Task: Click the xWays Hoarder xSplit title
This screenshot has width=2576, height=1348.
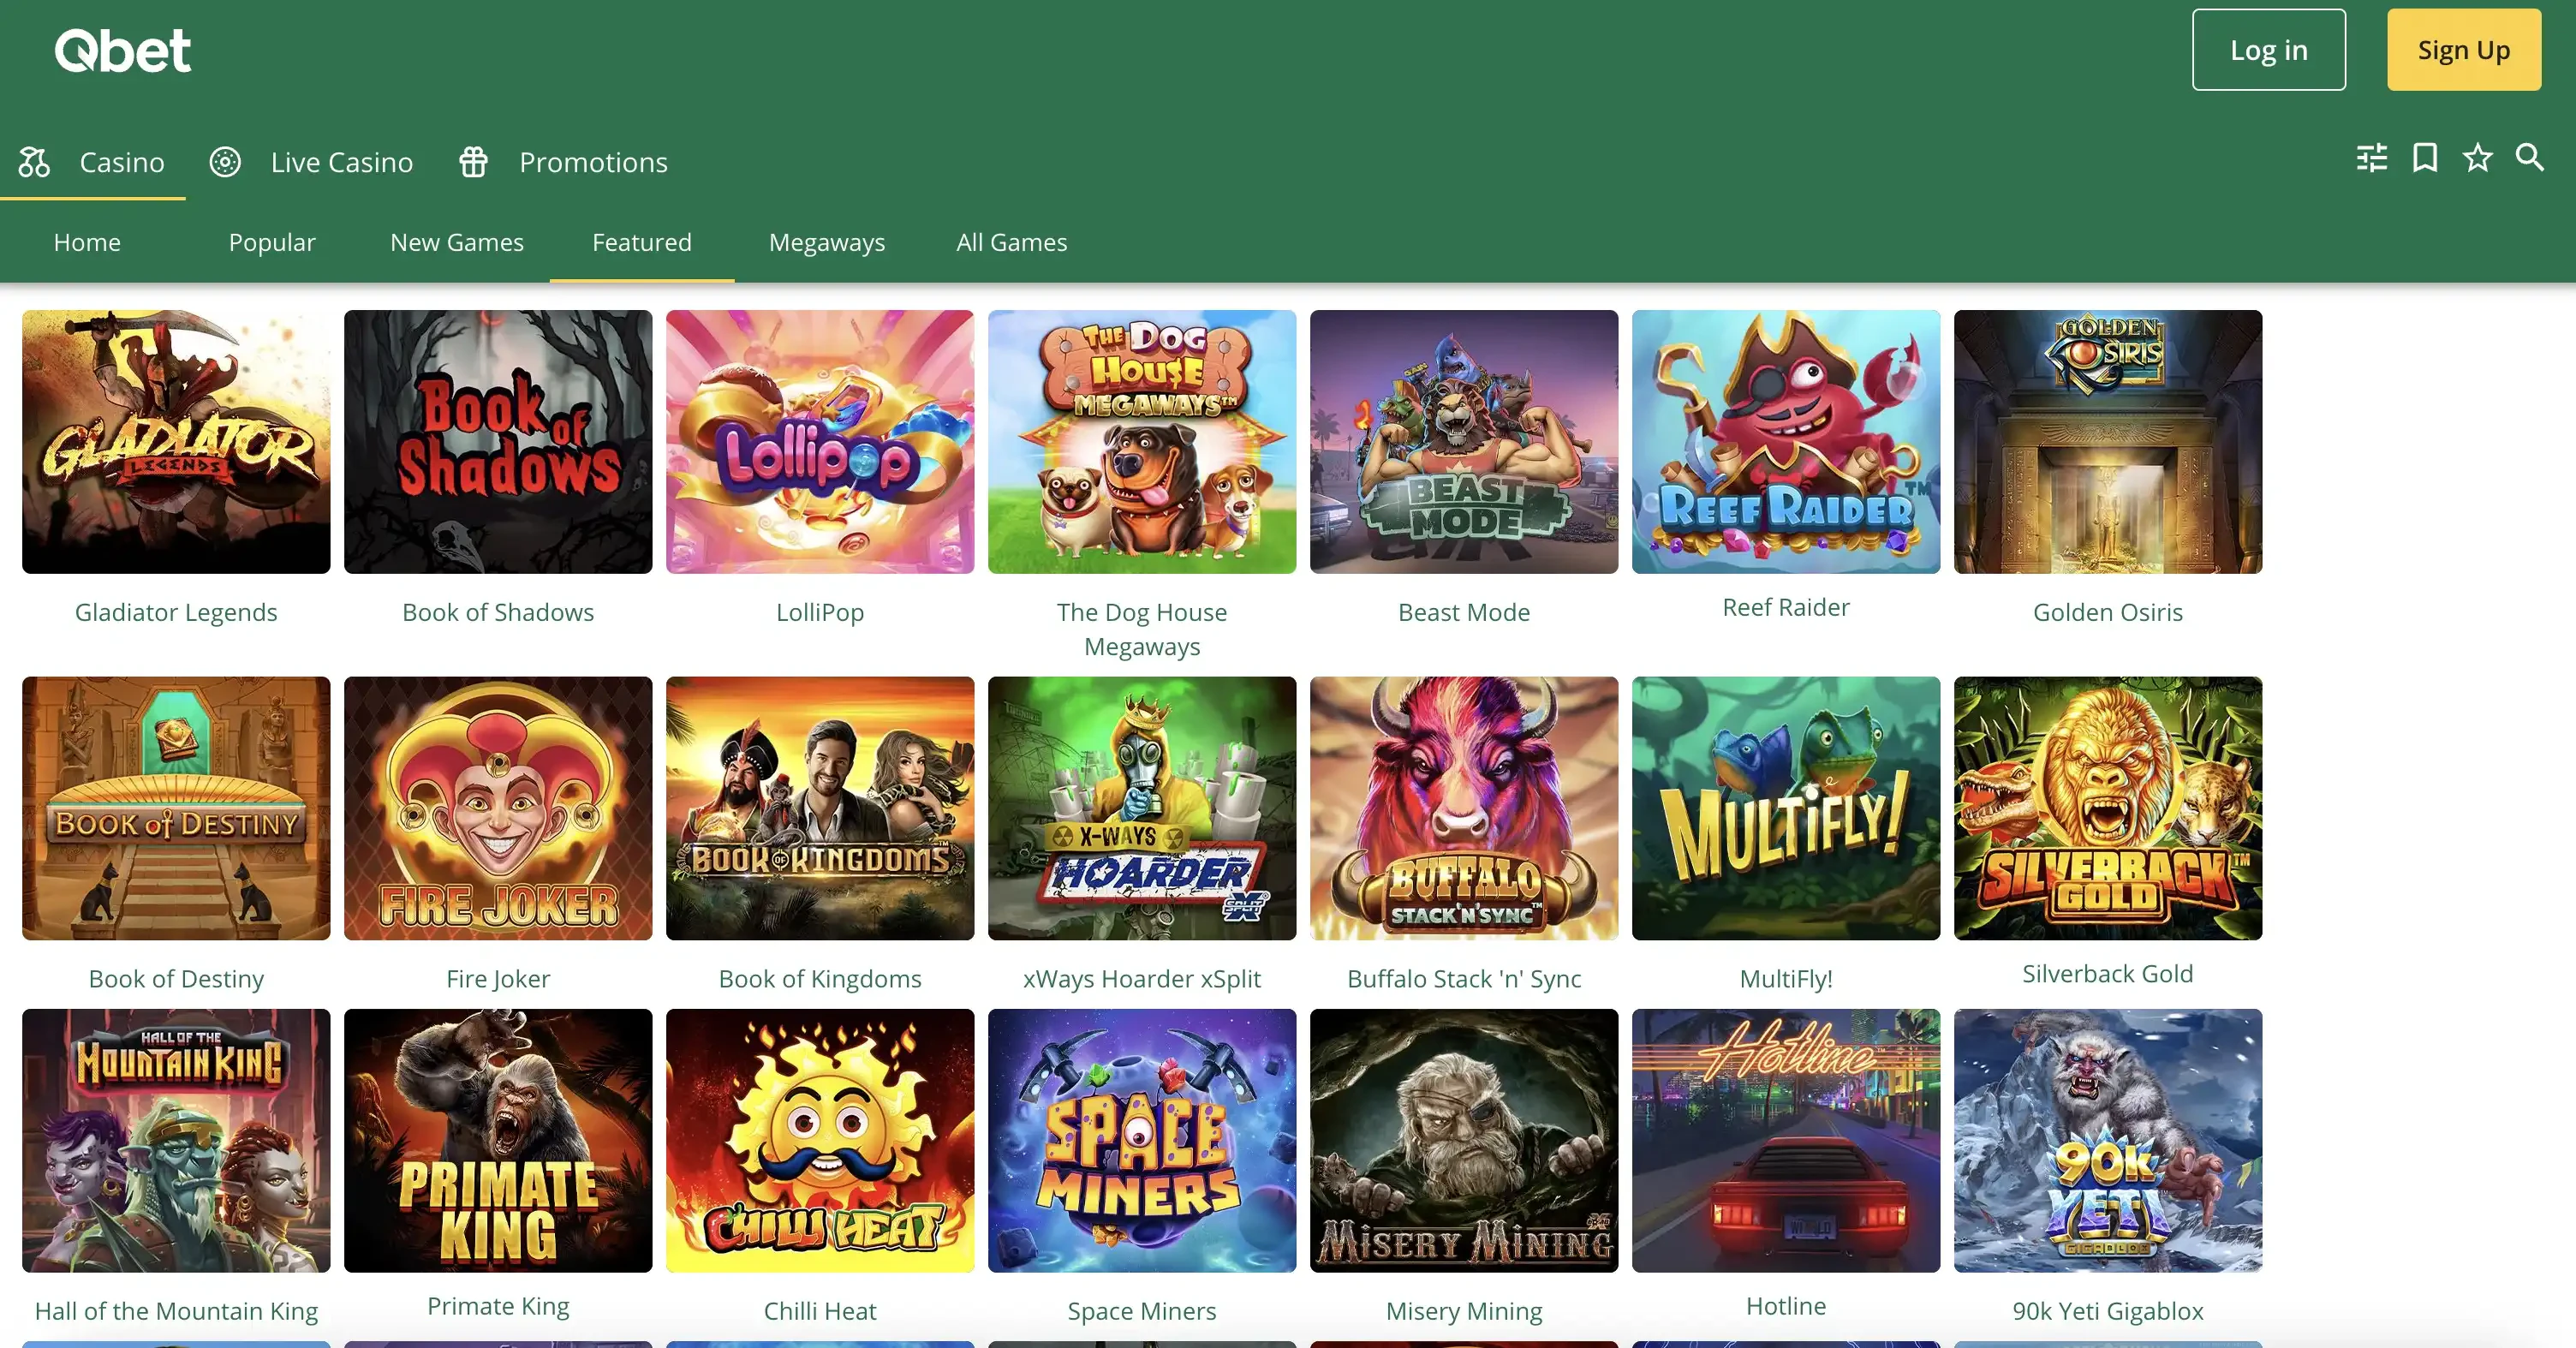Action: coord(1142,978)
